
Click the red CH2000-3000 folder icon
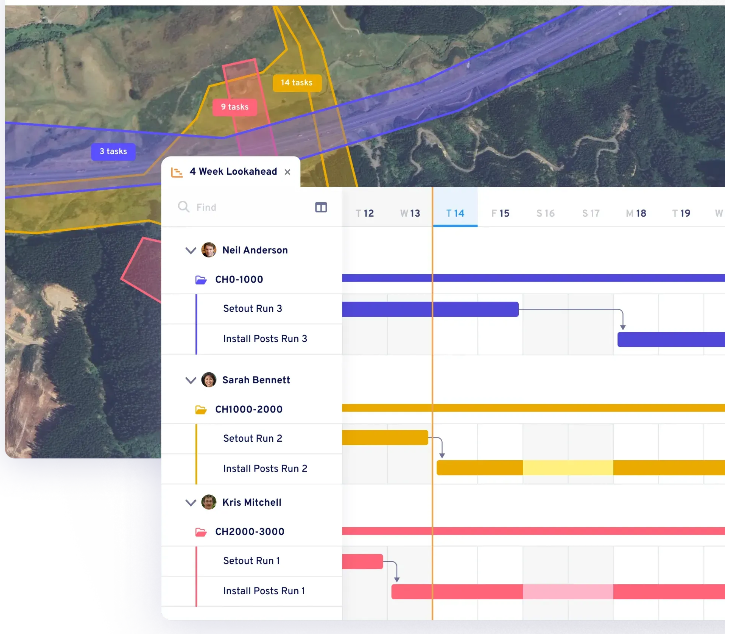(x=201, y=532)
